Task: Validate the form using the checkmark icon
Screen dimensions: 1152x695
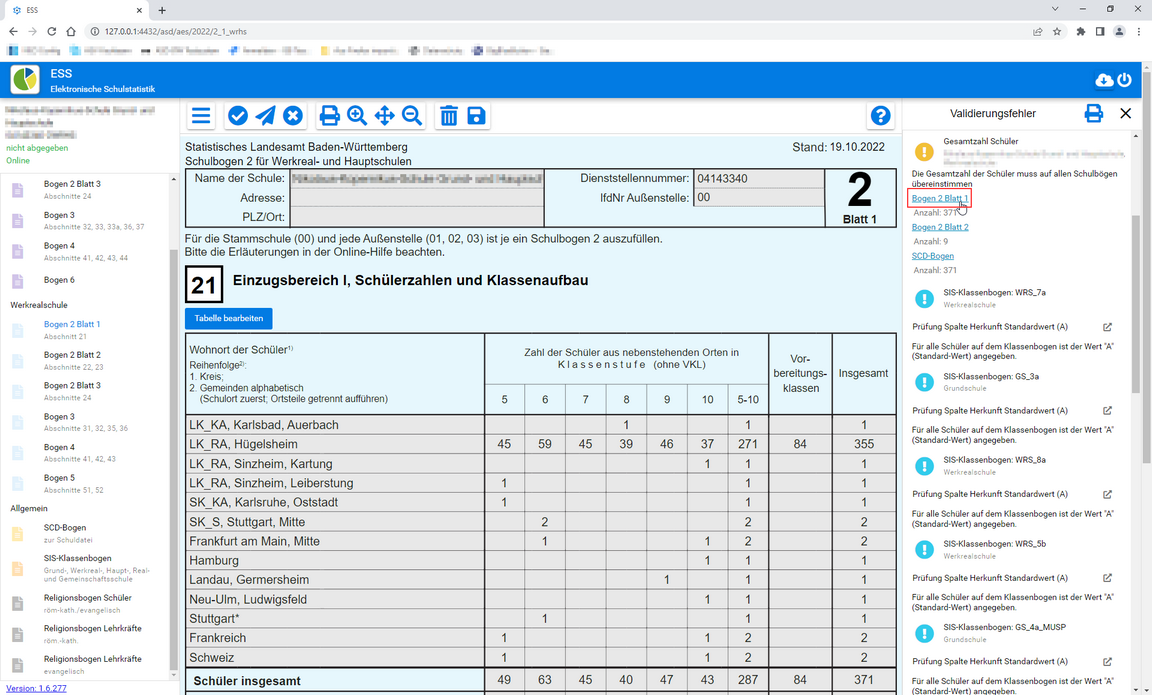Action: (238, 115)
